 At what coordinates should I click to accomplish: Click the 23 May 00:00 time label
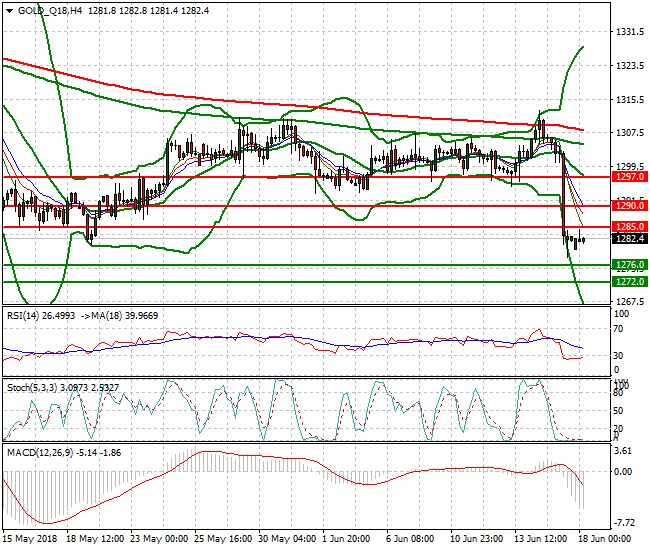click(159, 539)
